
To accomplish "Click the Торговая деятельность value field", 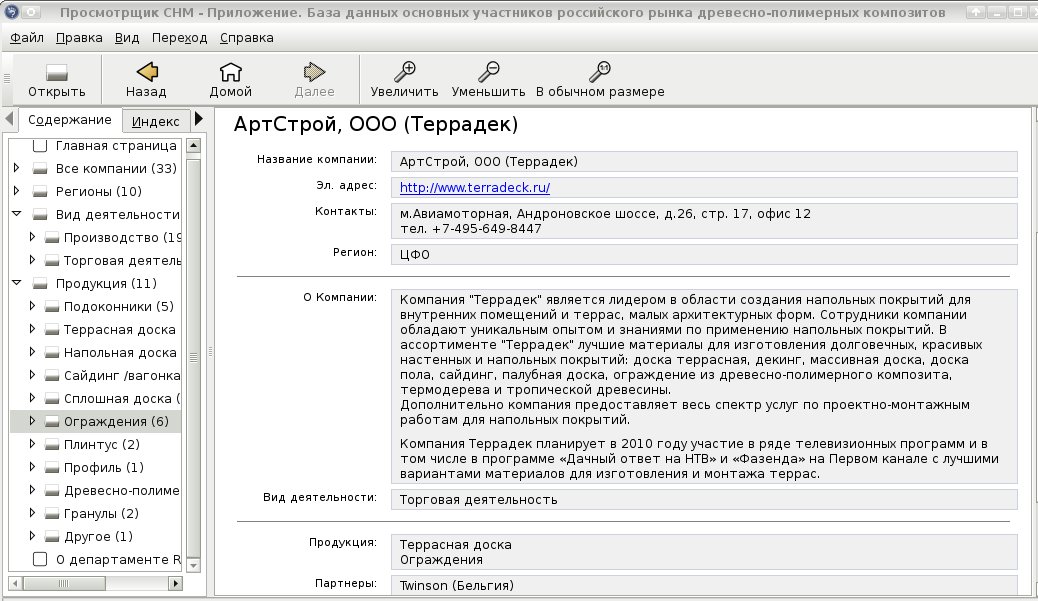I will (x=704, y=500).
